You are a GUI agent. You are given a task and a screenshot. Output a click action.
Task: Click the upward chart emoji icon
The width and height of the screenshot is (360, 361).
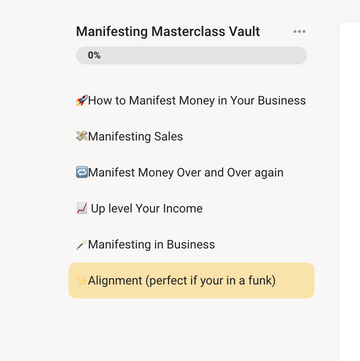(x=82, y=208)
